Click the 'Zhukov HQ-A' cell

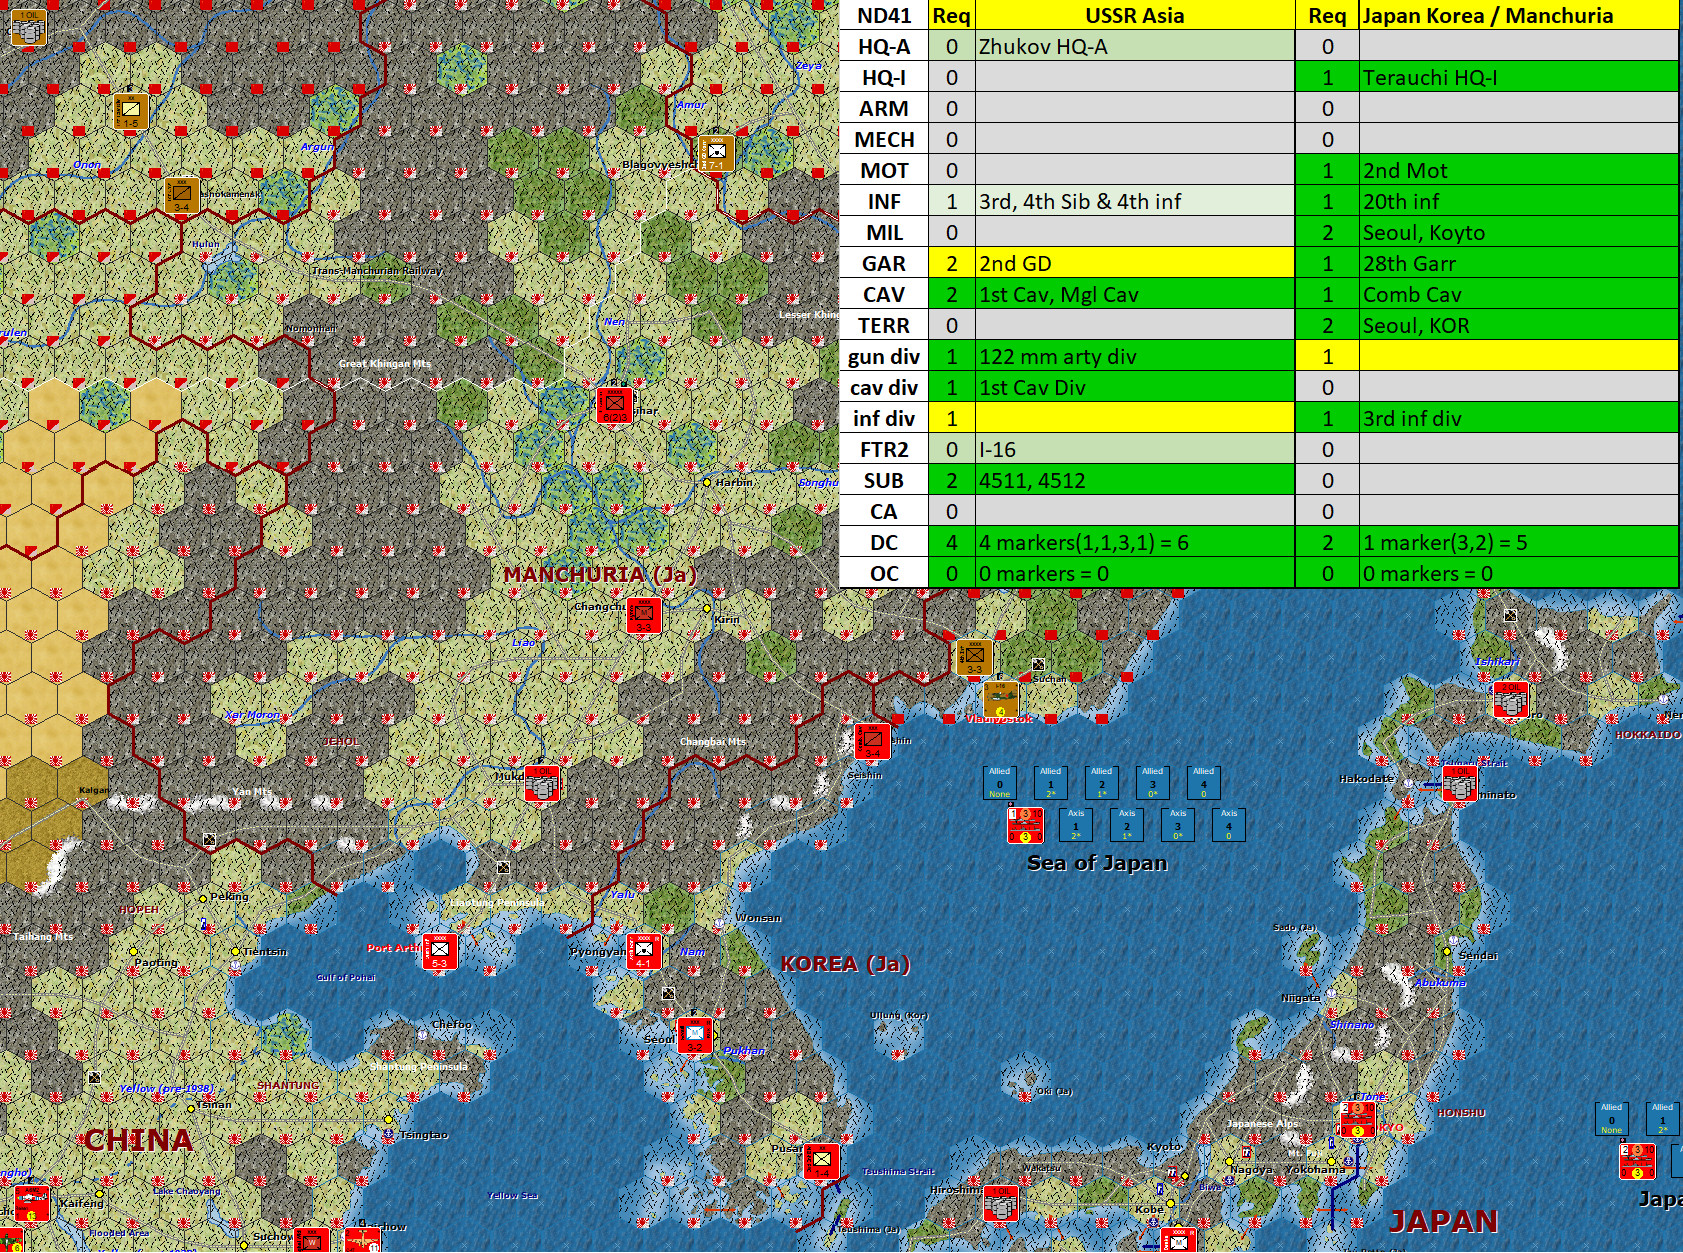(1135, 46)
